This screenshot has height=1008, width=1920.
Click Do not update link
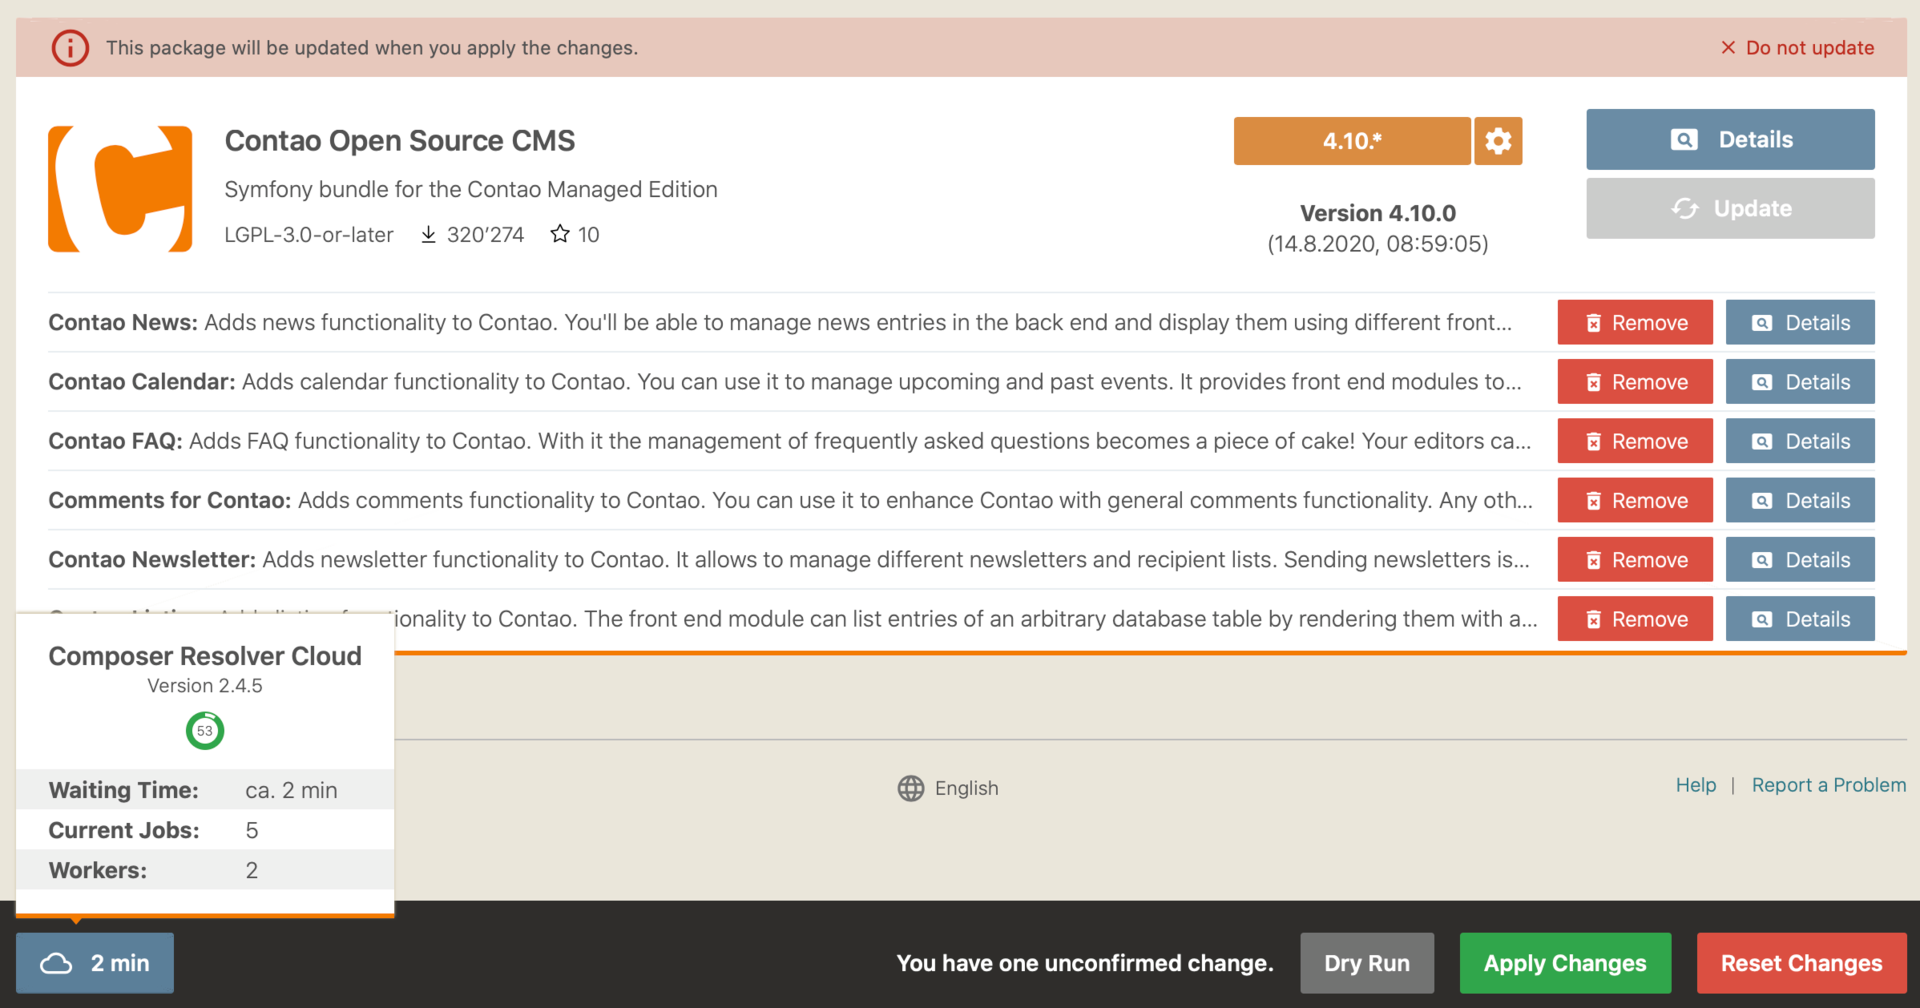(x=1797, y=48)
